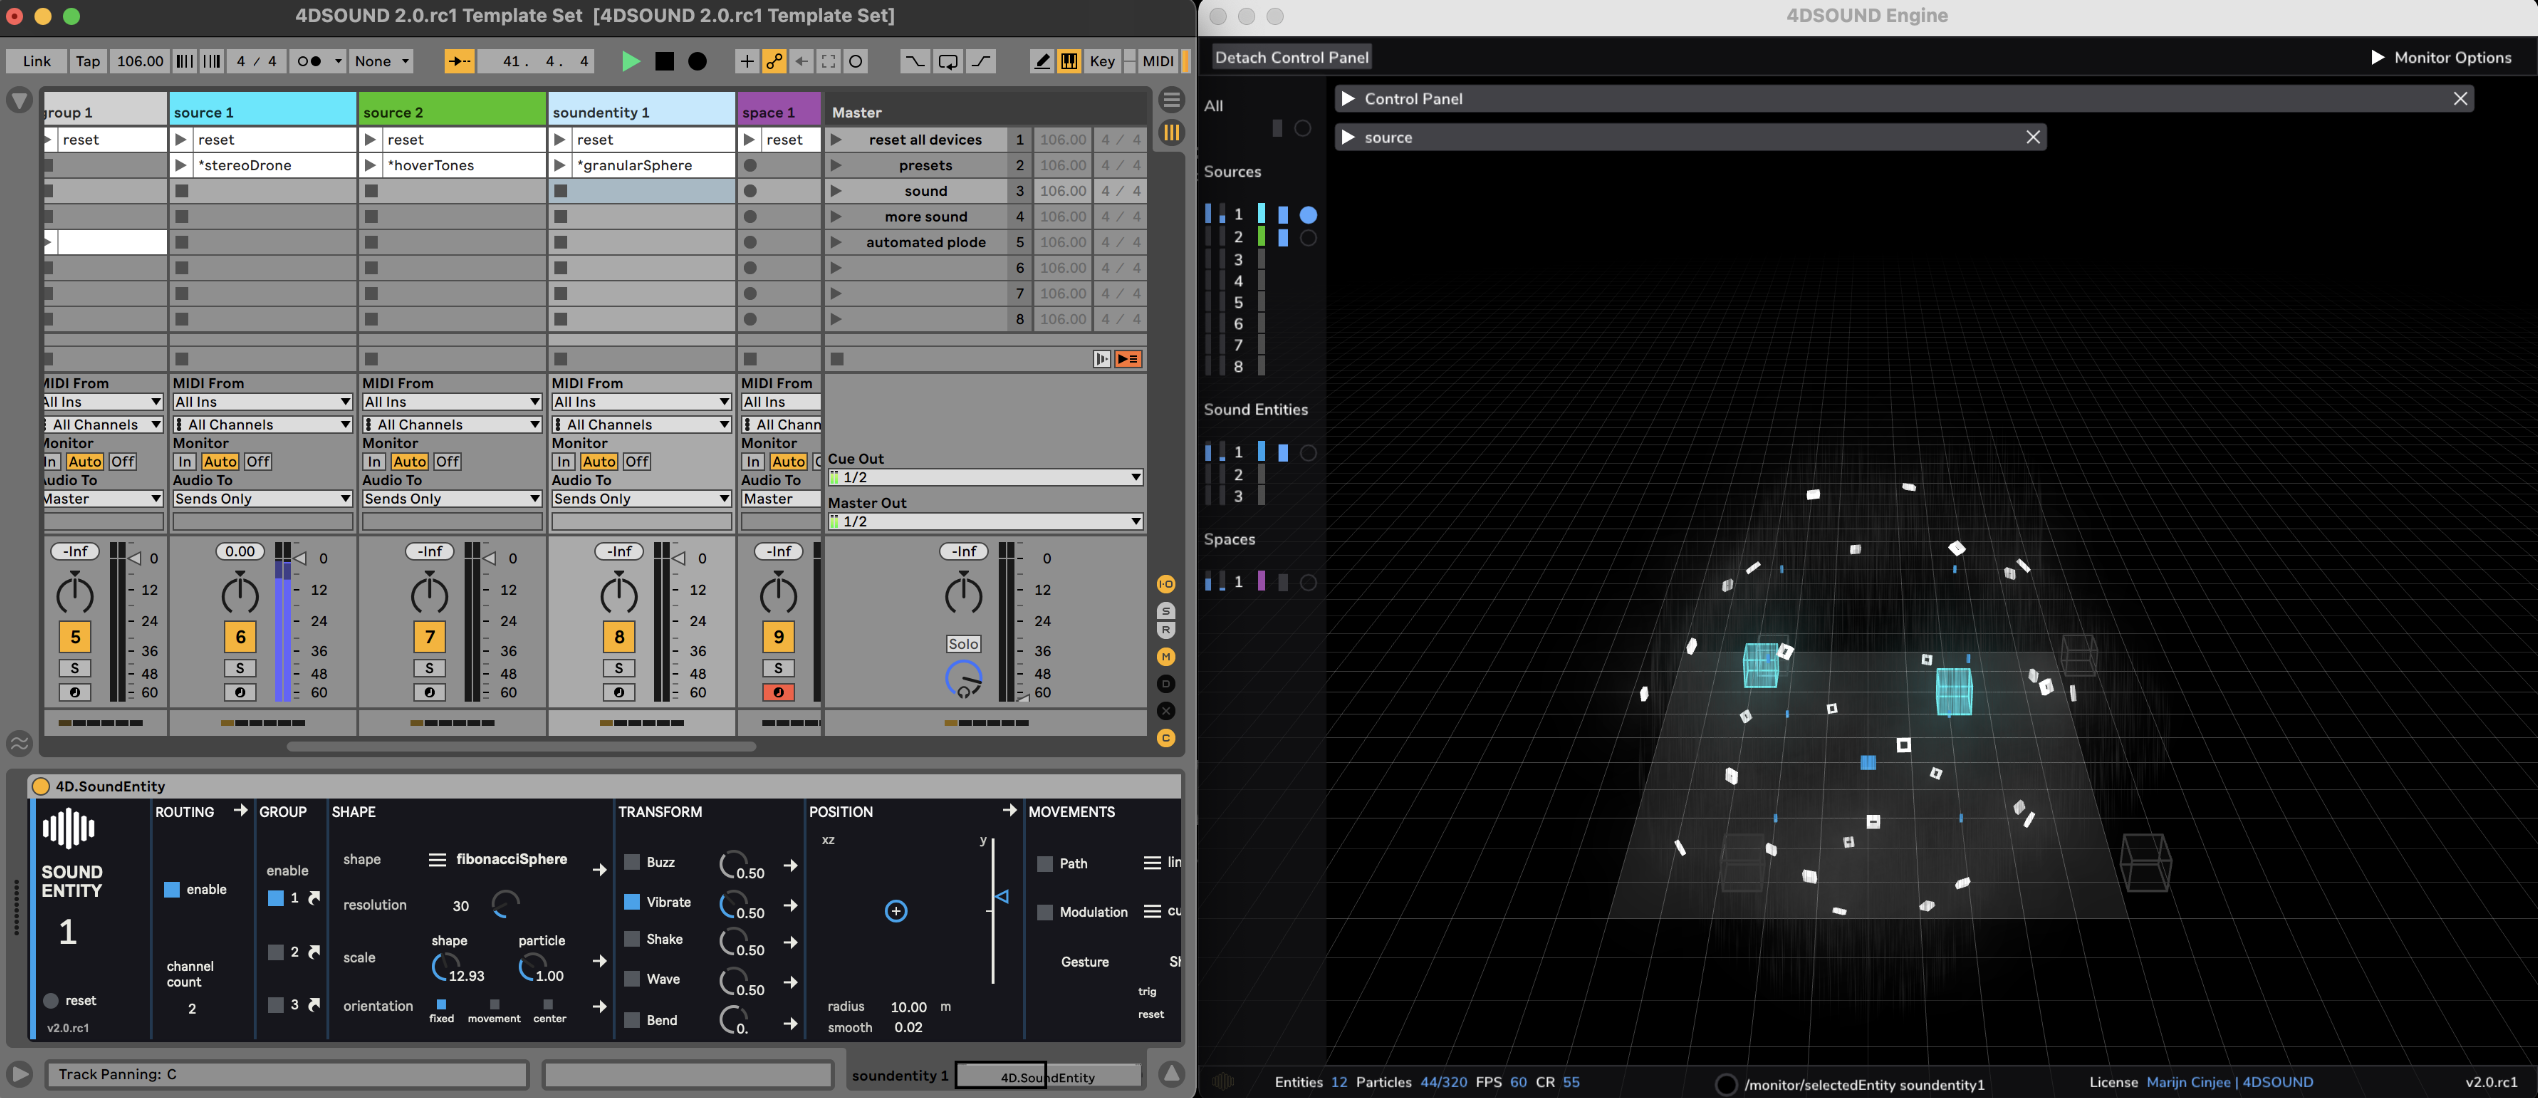Toggle the ROUTING enable checkbox
The height and width of the screenshot is (1098, 2538).
coord(172,889)
